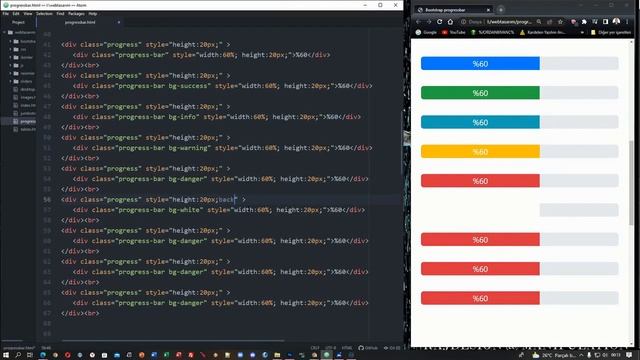Open the Help menu in Atom

tap(93, 13)
